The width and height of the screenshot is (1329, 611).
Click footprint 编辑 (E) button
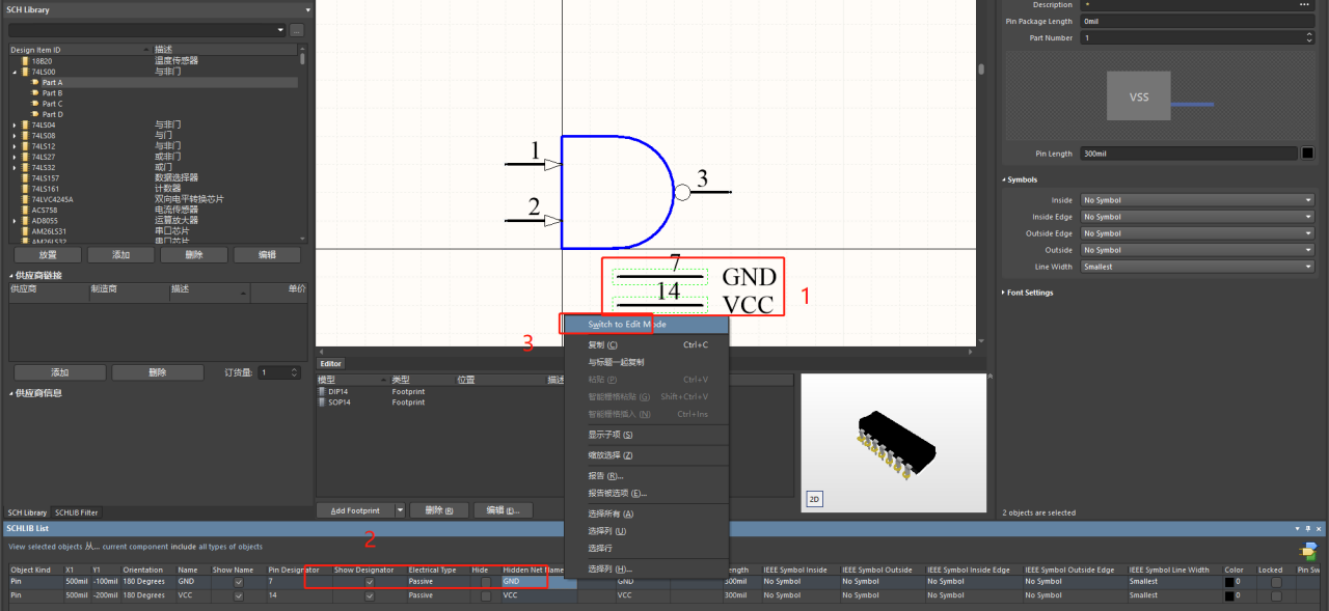[502, 510]
